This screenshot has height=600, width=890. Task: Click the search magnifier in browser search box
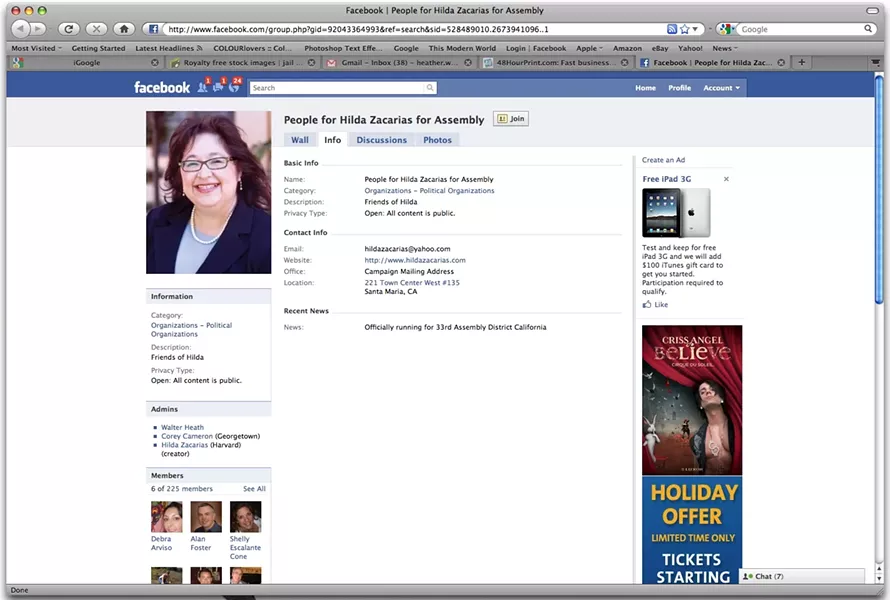click(x=868, y=28)
